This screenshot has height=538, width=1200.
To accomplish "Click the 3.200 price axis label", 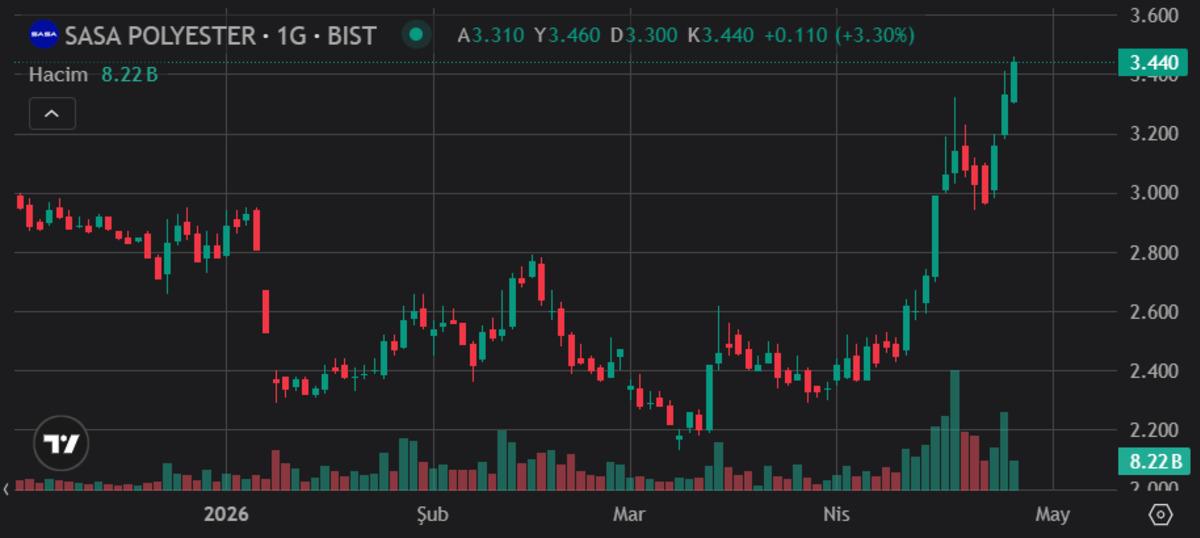I will 1153,134.
